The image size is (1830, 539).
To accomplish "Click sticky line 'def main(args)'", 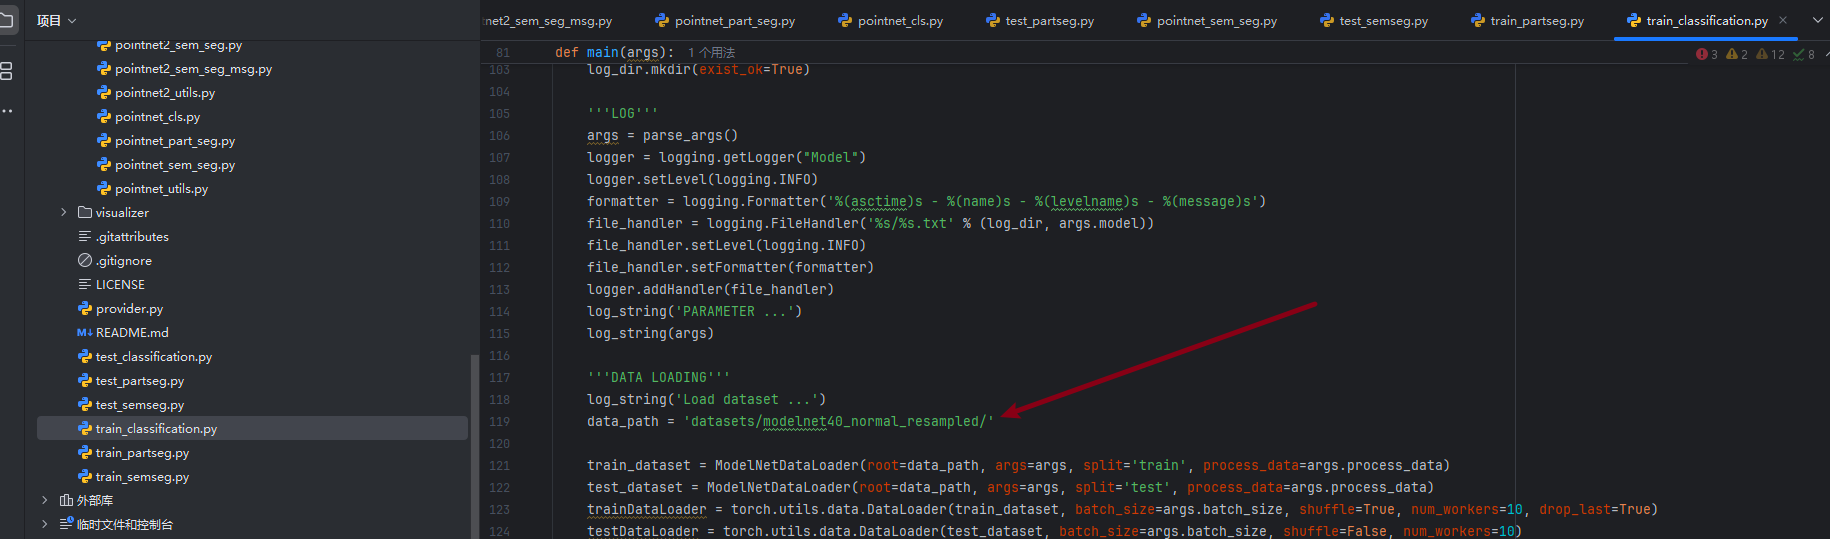I will coord(614,52).
